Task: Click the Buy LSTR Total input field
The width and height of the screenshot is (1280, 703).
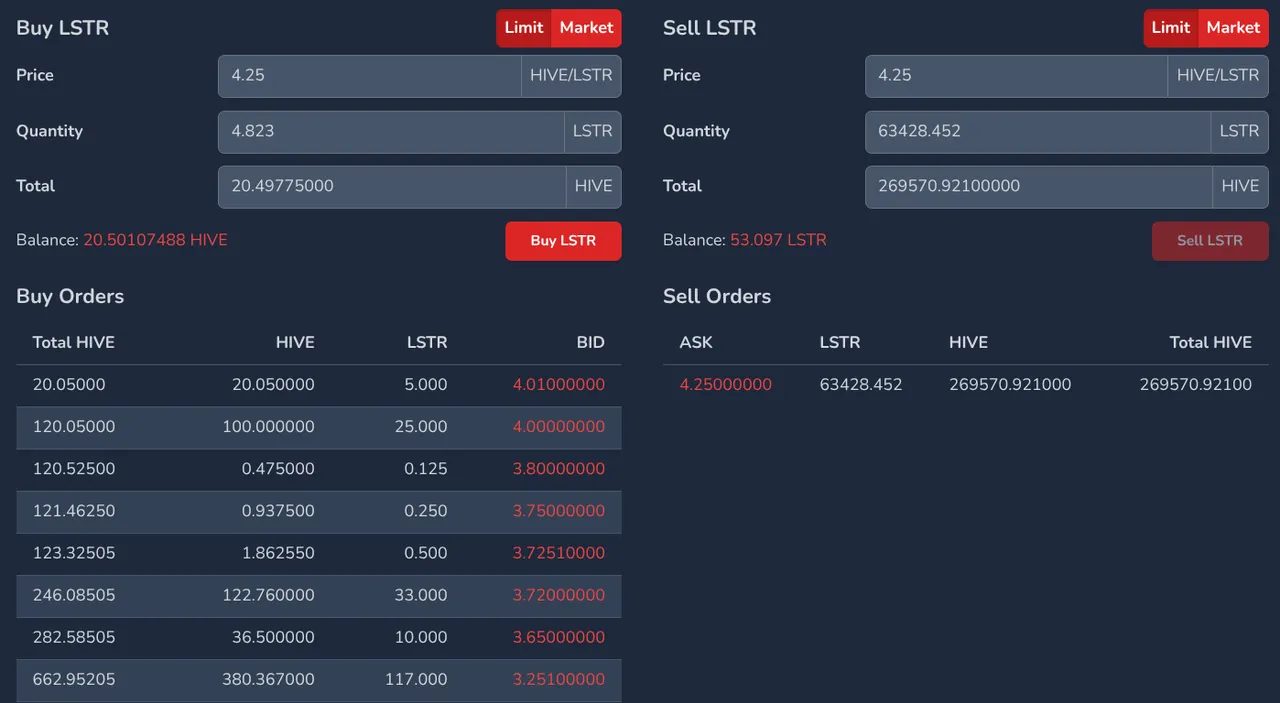Action: point(392,187)
